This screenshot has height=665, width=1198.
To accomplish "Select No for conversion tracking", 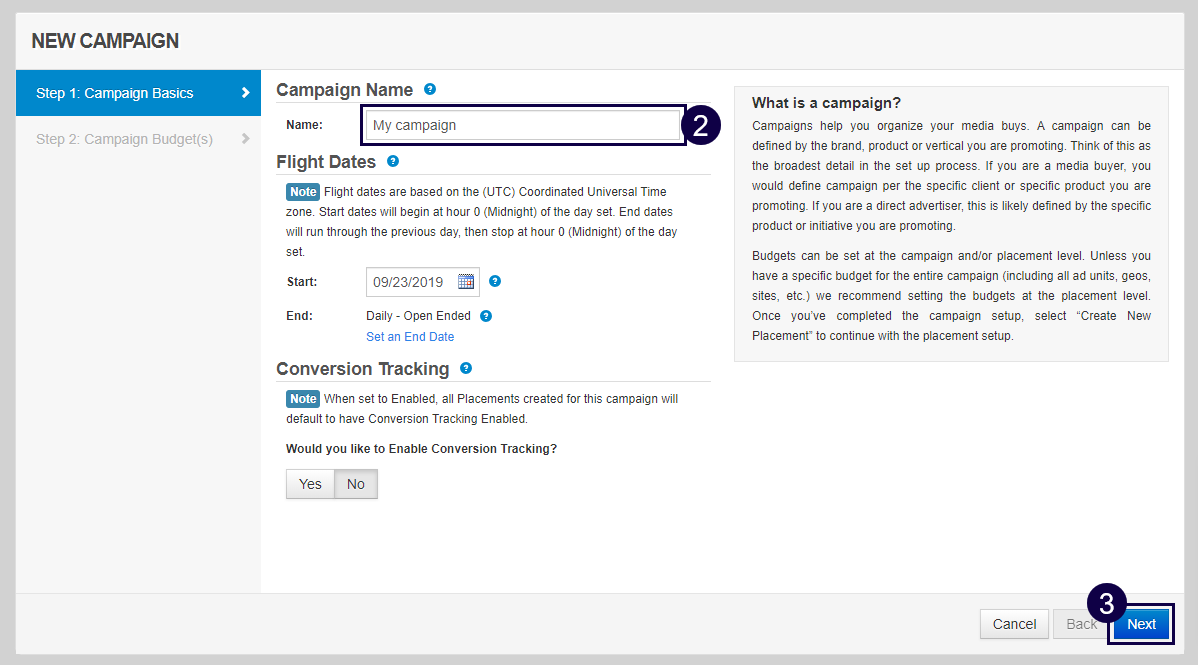I will (x=356, y=484).
